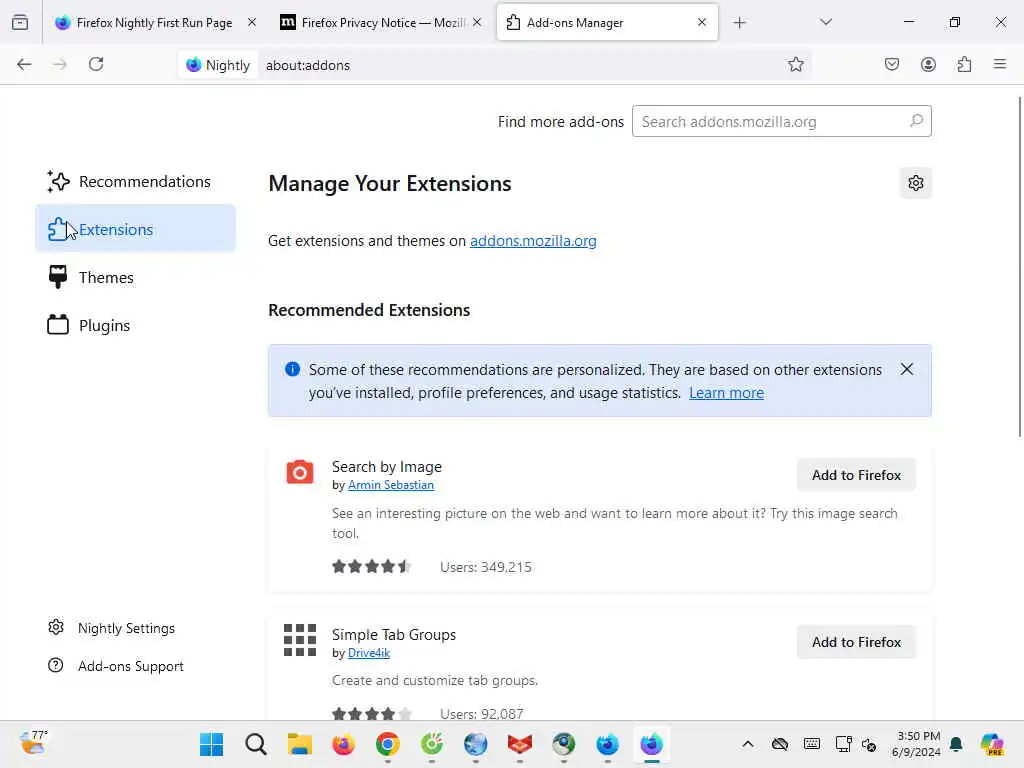Open the Themes category in the sidebar
1024x768 pixels.
(x=135, y=277)
